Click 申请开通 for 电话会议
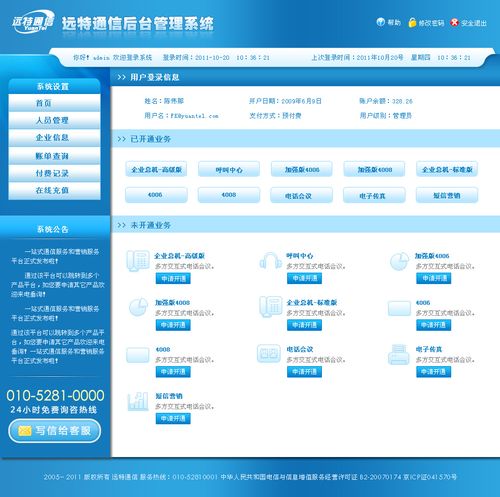 click(x=305, y=372)
